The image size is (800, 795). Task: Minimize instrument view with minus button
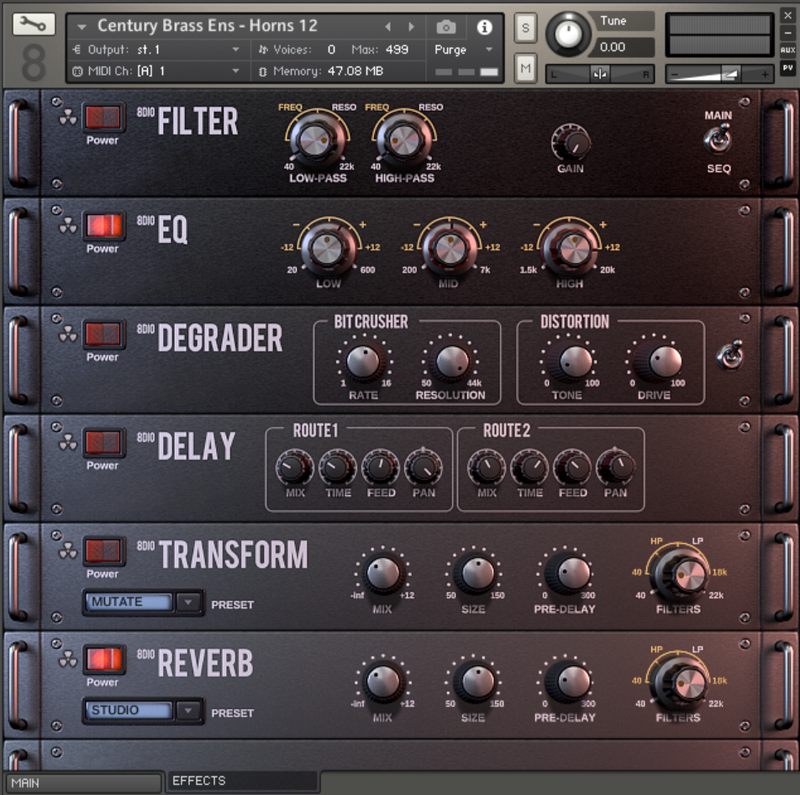(x=788, y=33)
